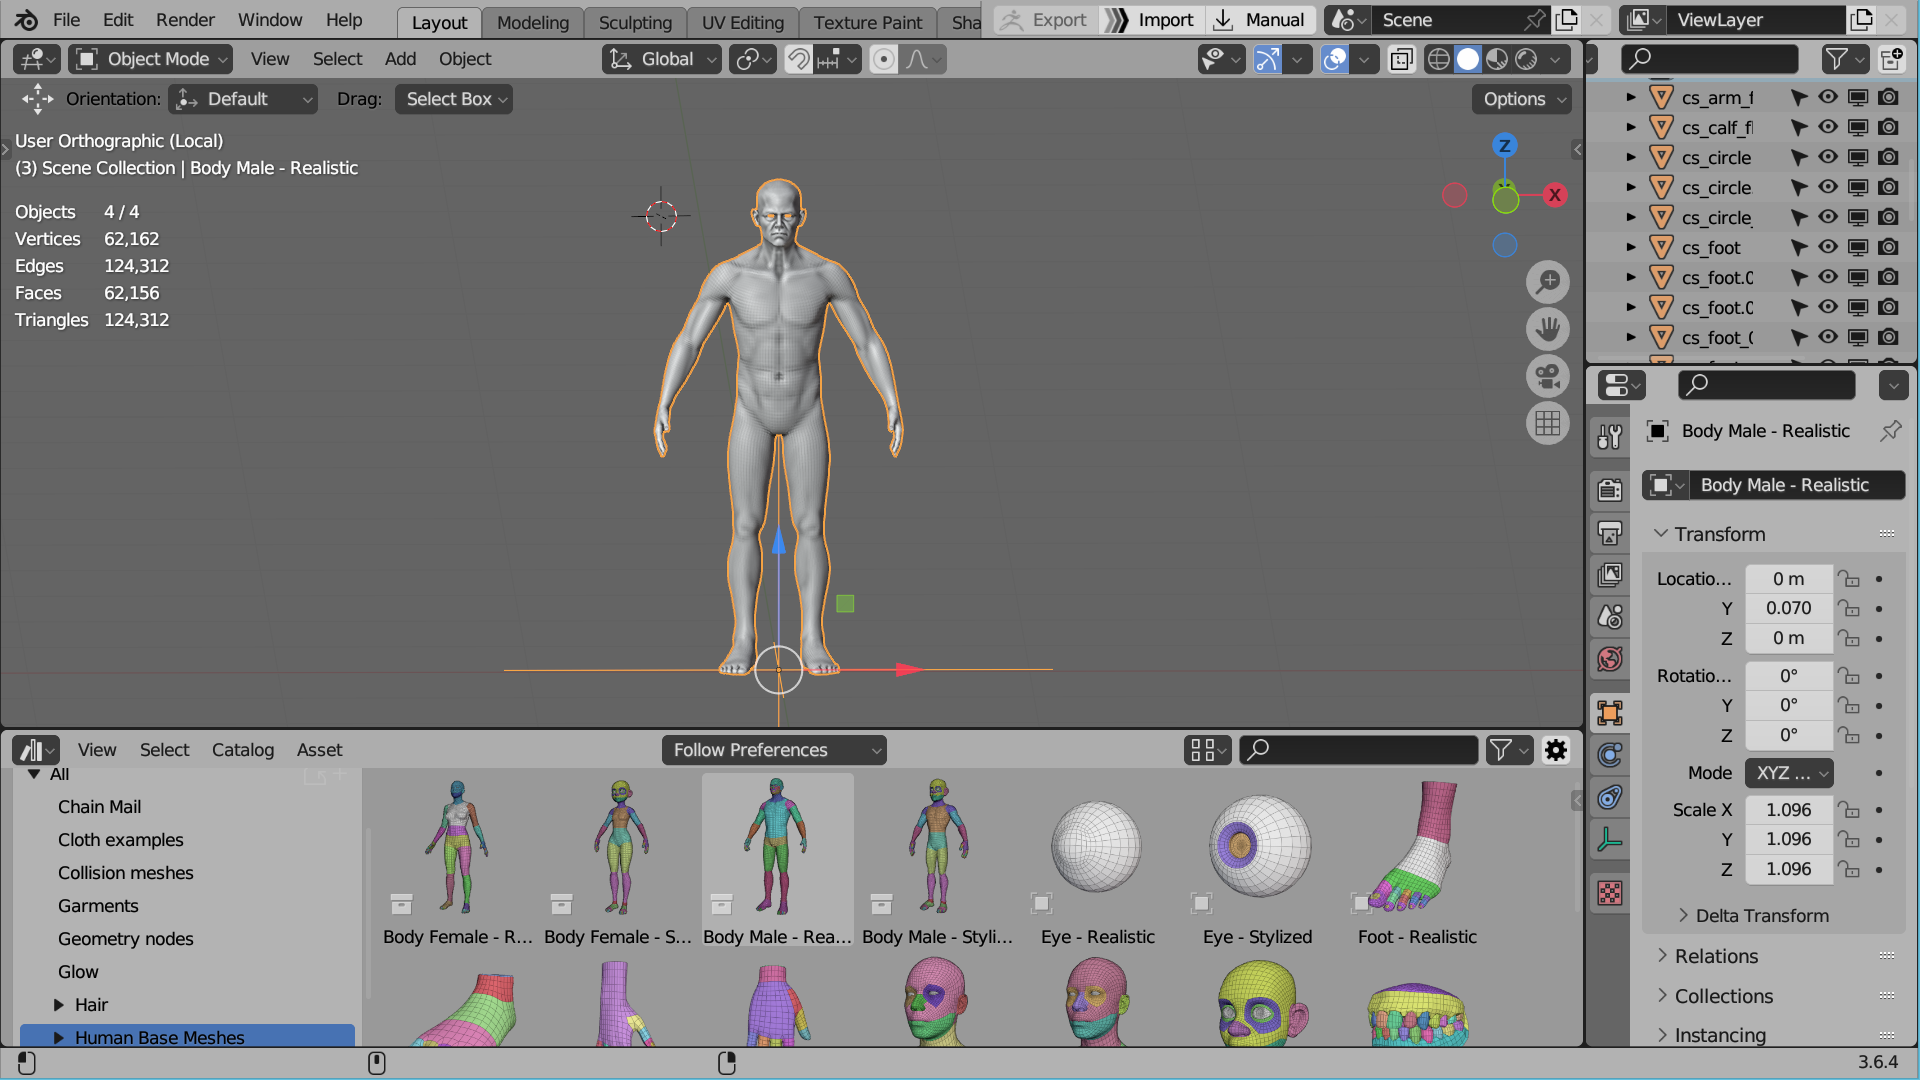The height and width of the screenshot is (1080, 1920).
Task: Switch to the Sculpting workspace tab
Action: 635,22
